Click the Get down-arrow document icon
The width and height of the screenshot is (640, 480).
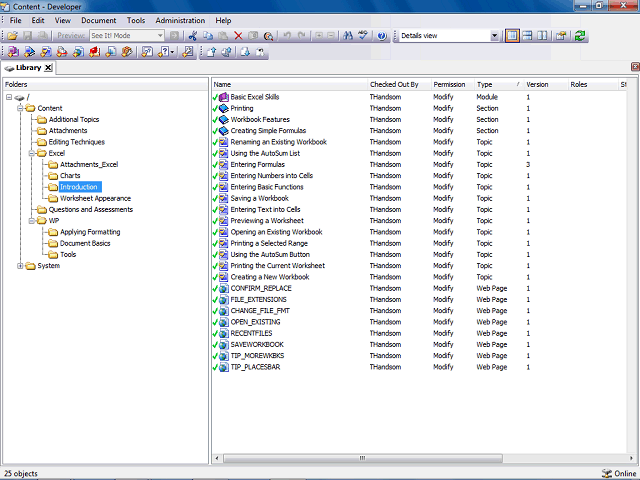click(245, 52)
